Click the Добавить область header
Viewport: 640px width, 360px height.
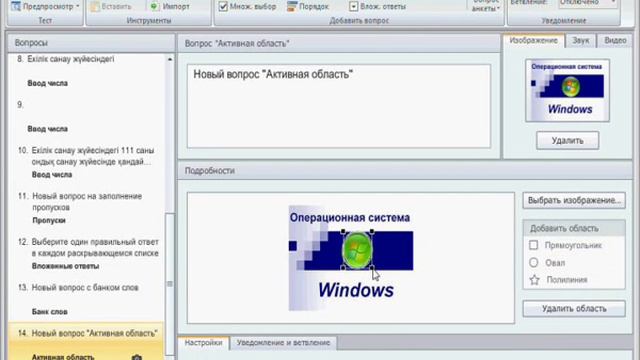(x=574, y=228)
